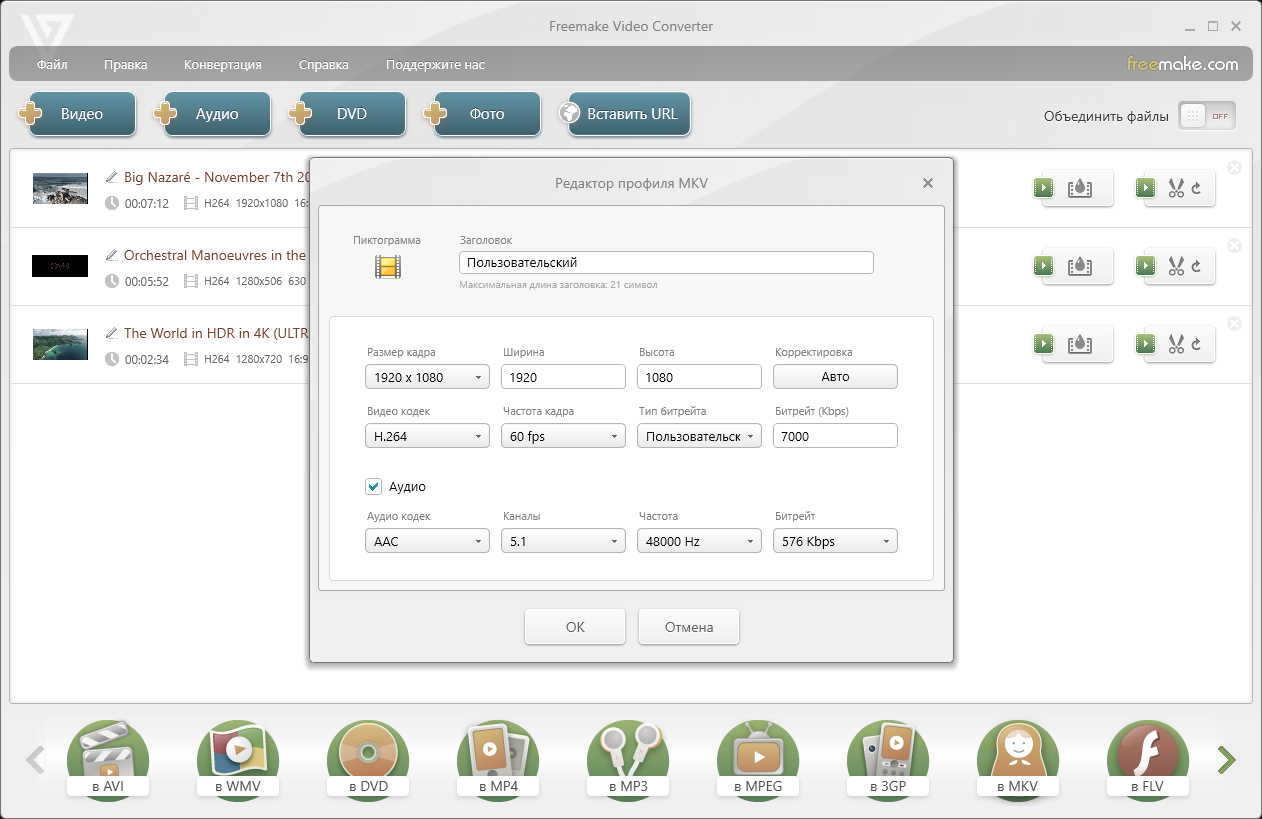1262x819 pixels.
Task: Choose the 'в FLV' flash icon
Action: click(1147, 758)
